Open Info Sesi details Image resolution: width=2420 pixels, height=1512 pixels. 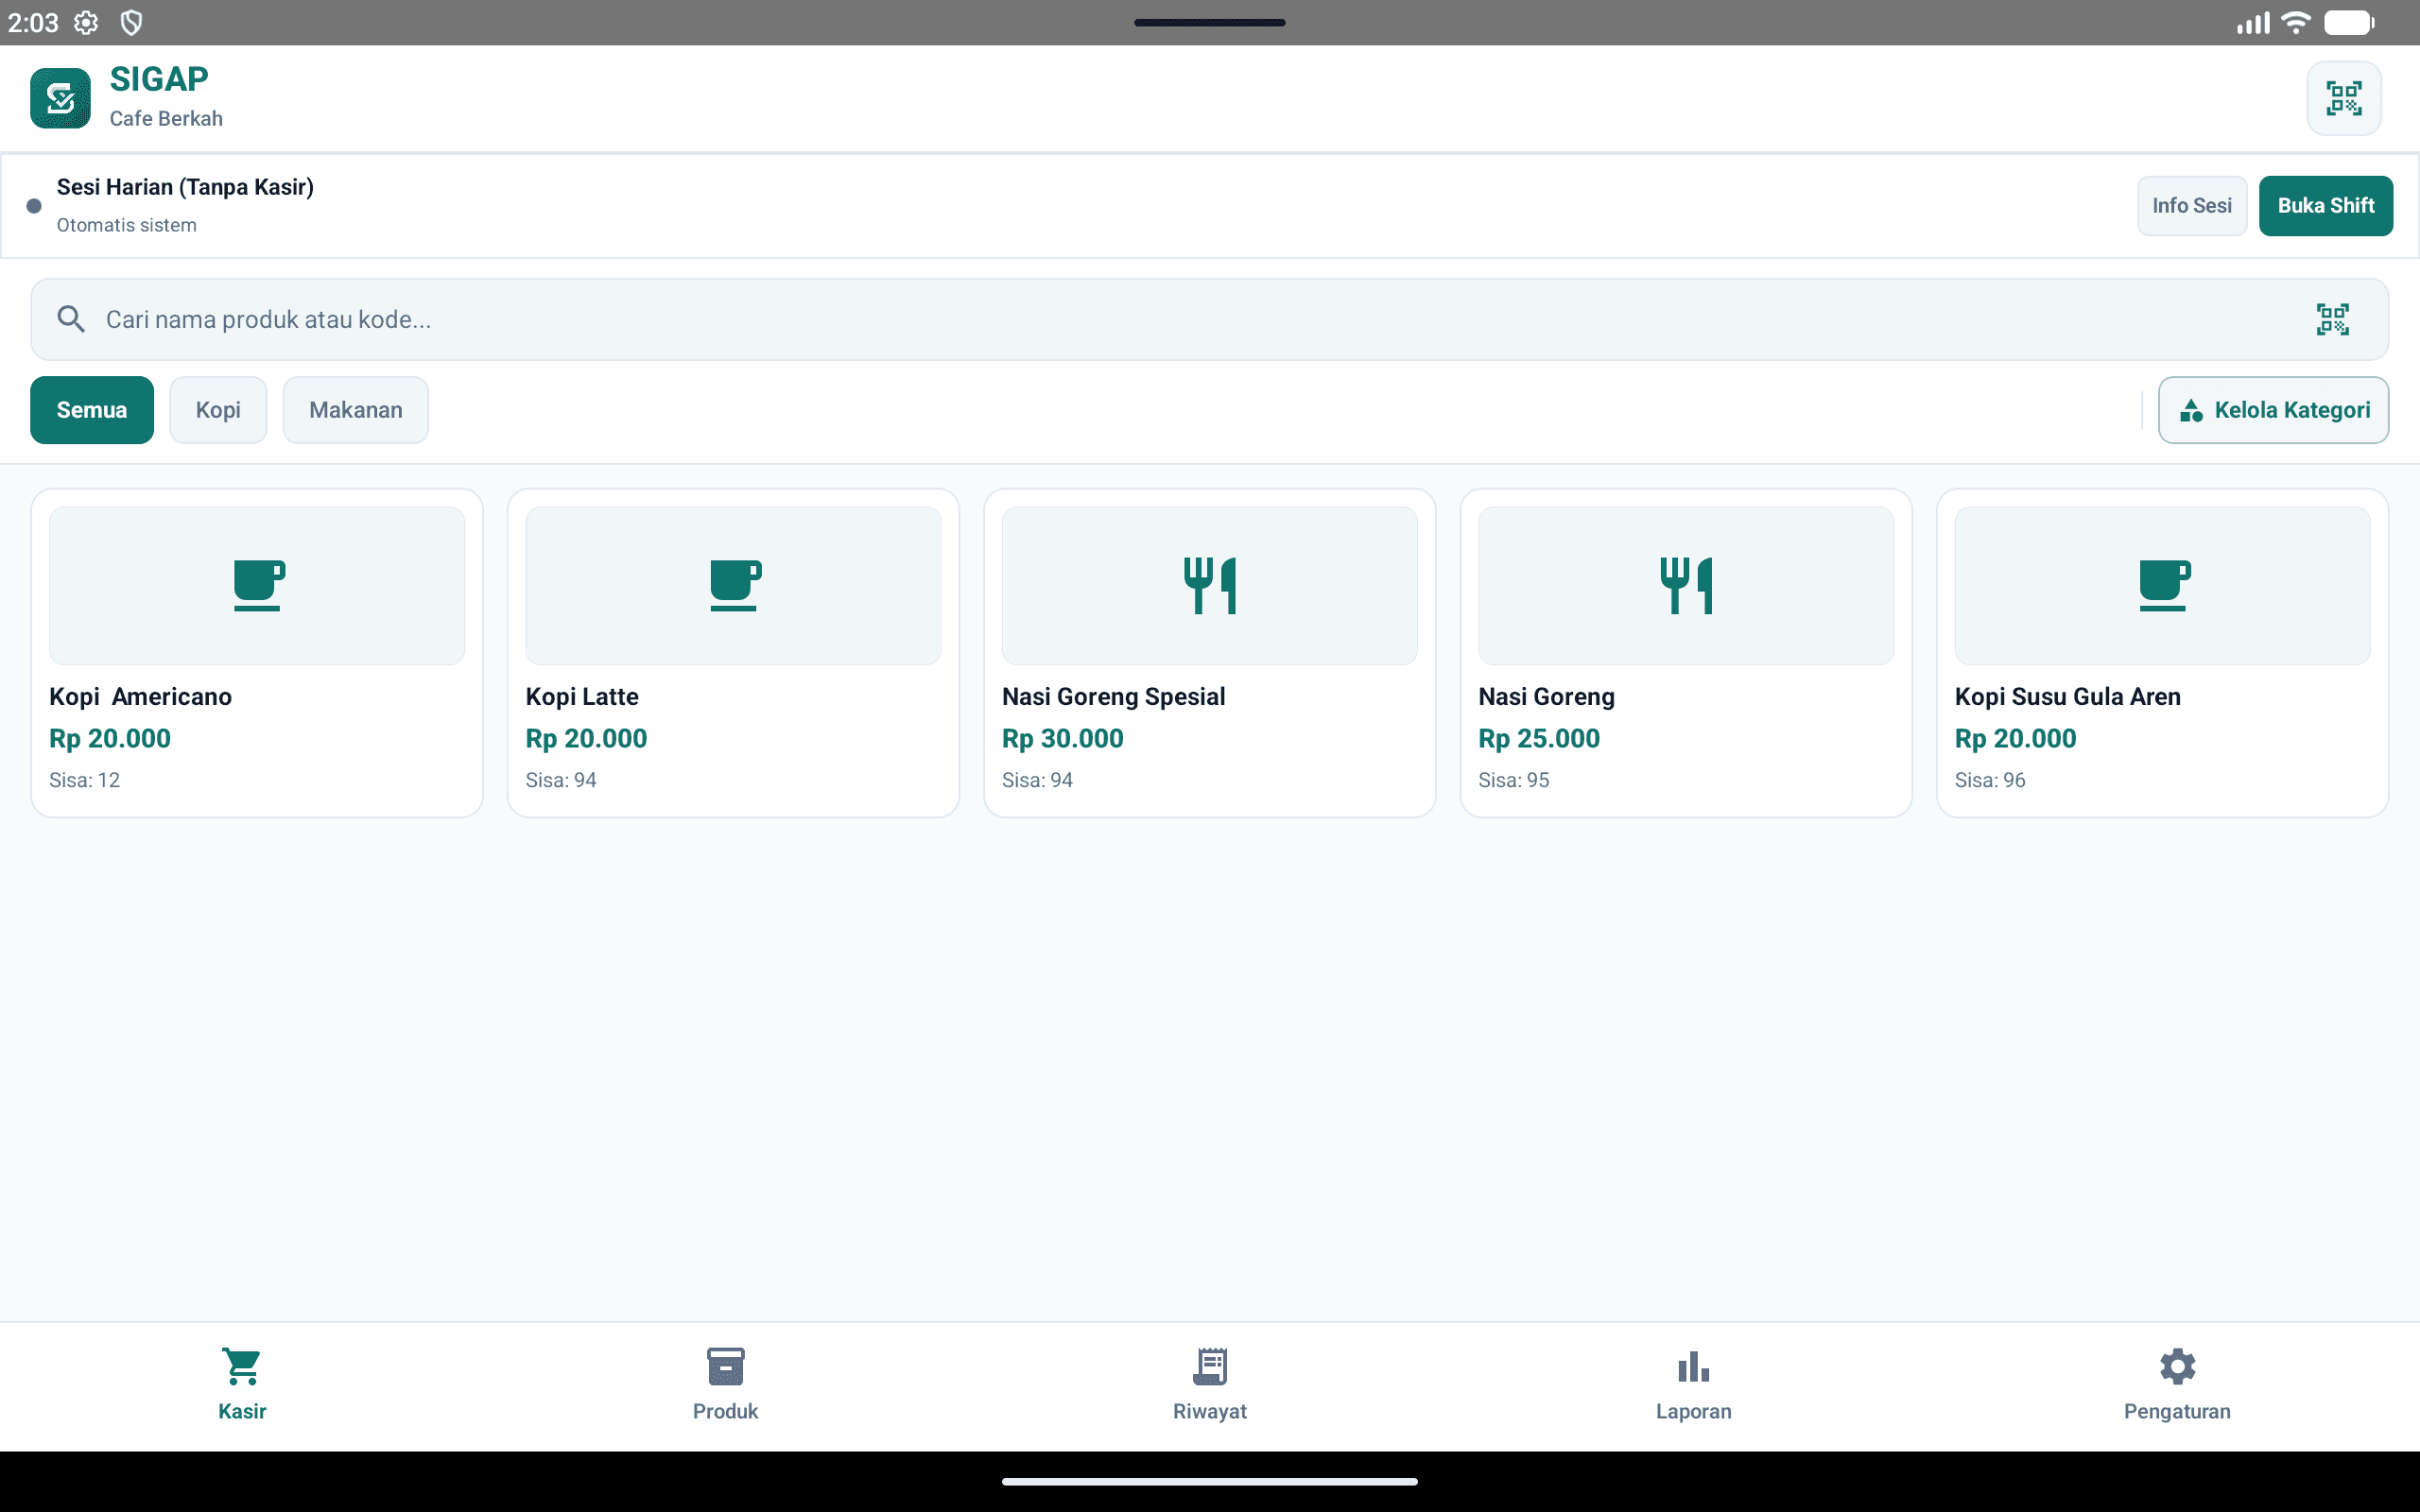tap(2192, 206)
